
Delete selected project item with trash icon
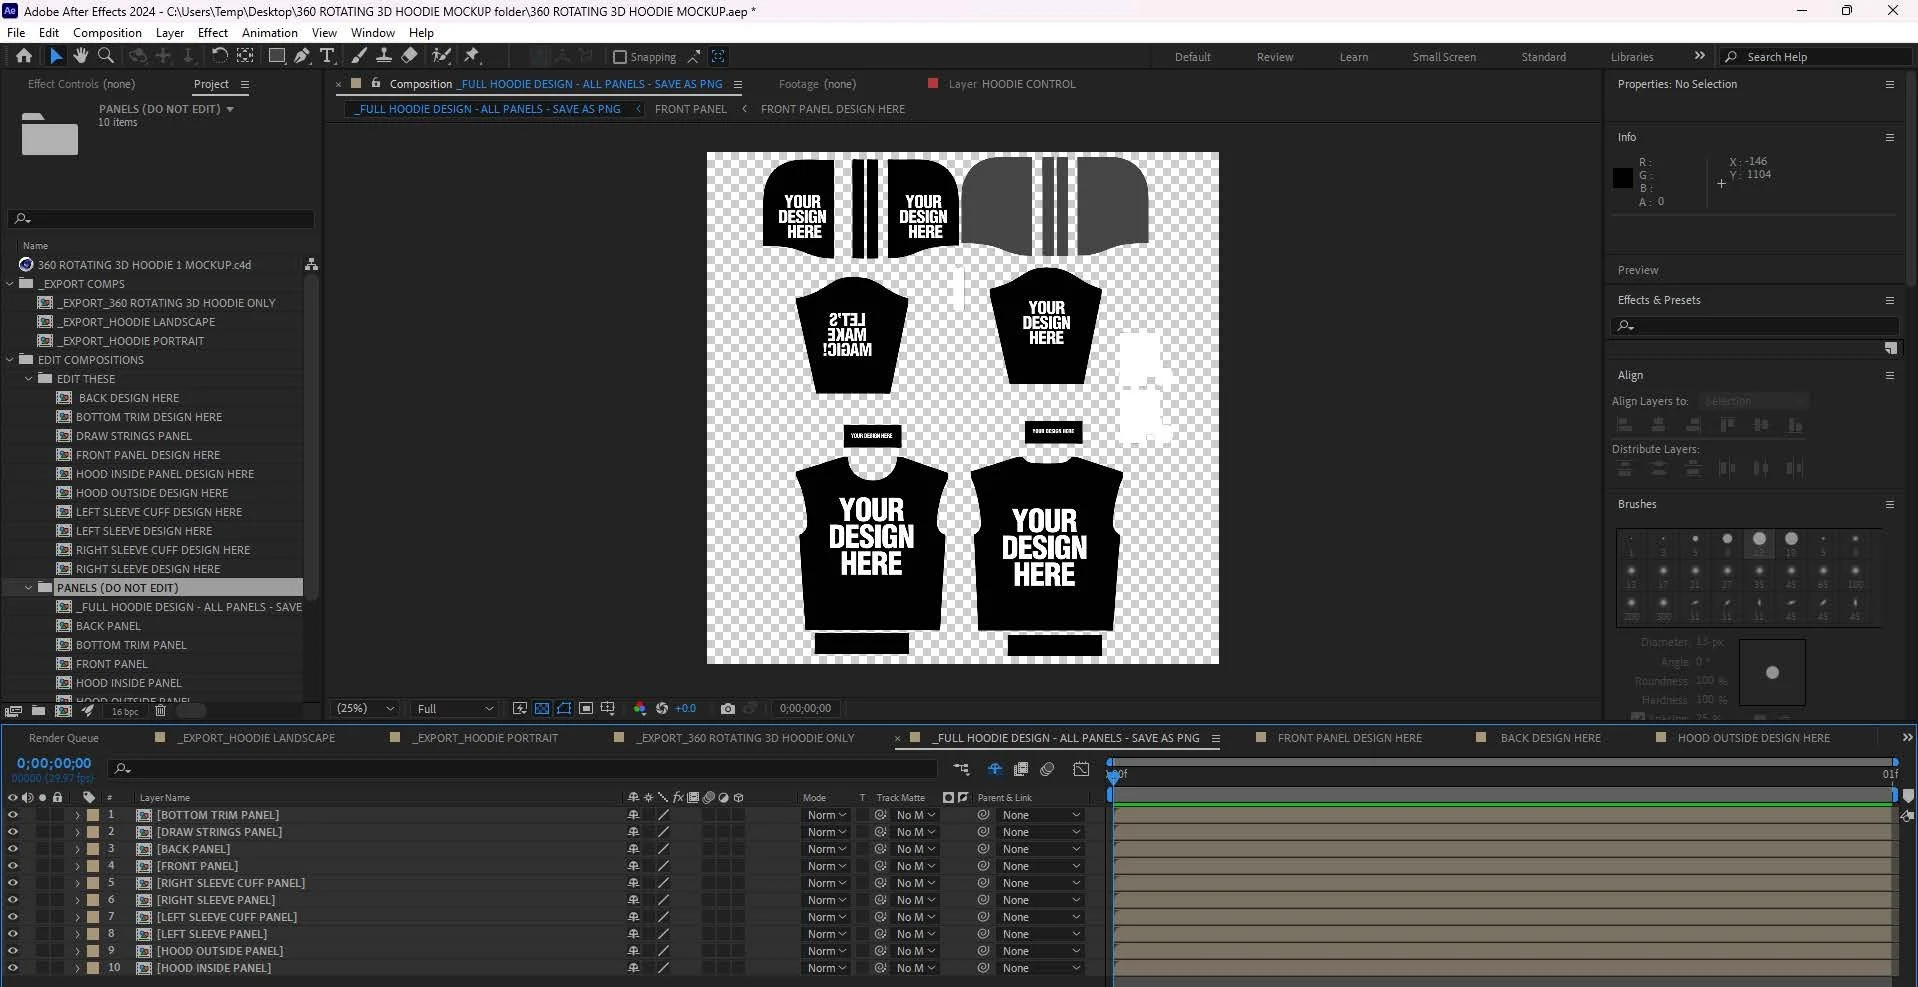coord(160,711)
